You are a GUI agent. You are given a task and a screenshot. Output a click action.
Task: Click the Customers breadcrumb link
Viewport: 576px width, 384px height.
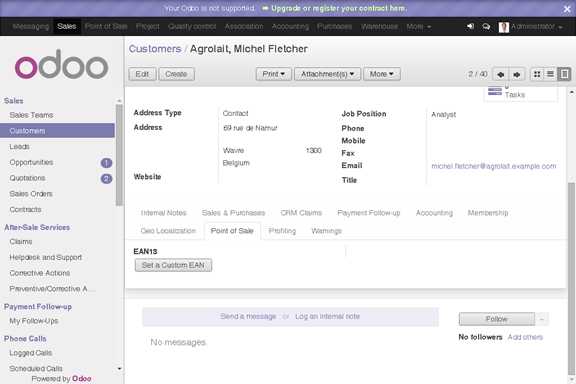point(155,49)
